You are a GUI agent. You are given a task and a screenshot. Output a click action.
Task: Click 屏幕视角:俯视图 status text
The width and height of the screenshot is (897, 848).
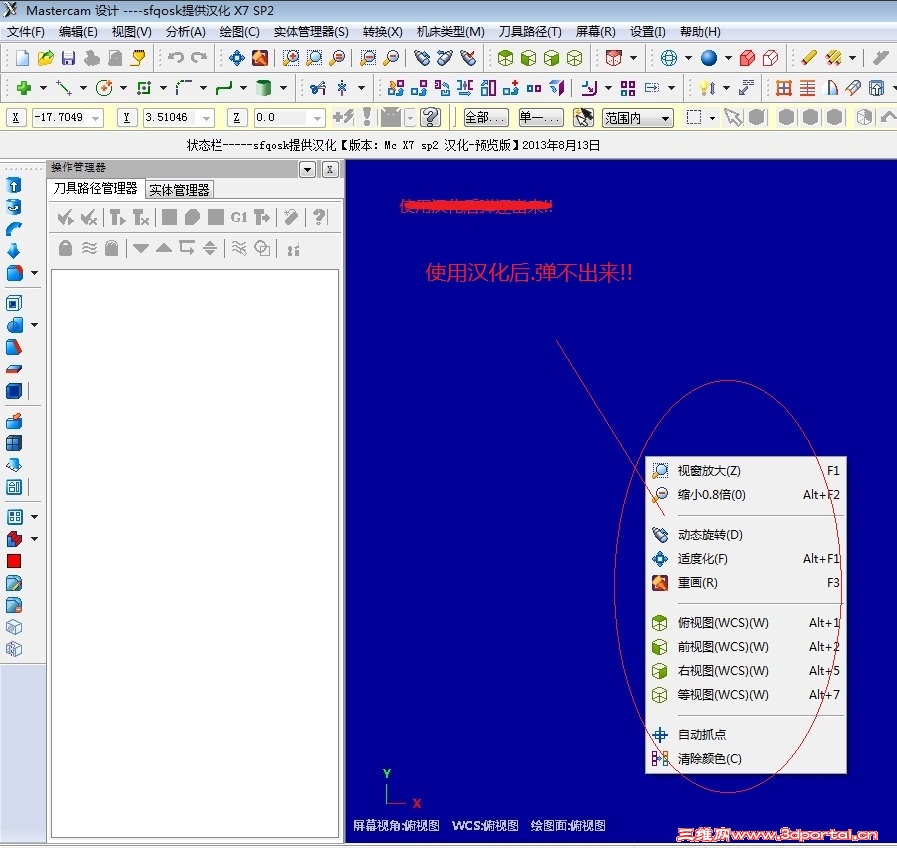click(396, 826)
